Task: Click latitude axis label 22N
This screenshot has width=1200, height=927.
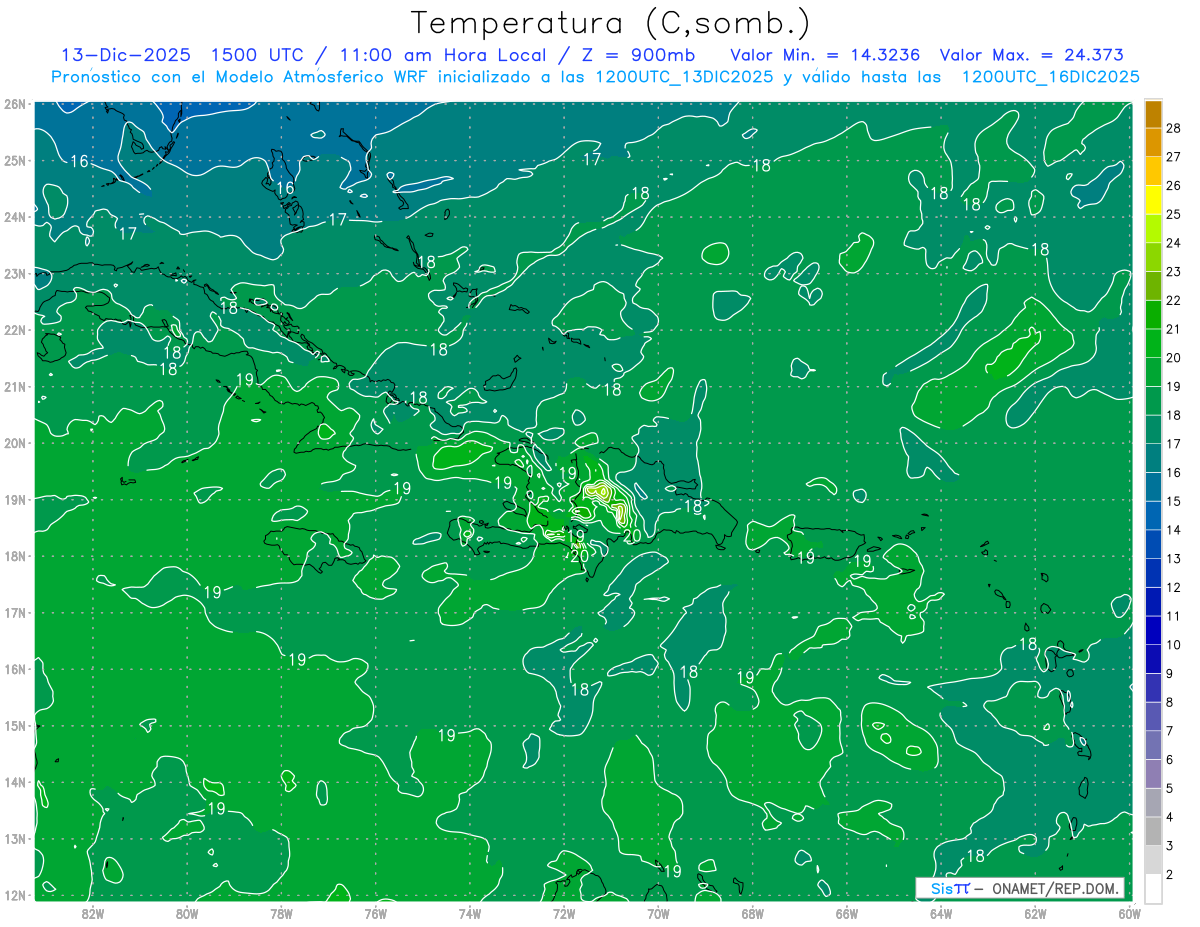Action: pos(15,330)
